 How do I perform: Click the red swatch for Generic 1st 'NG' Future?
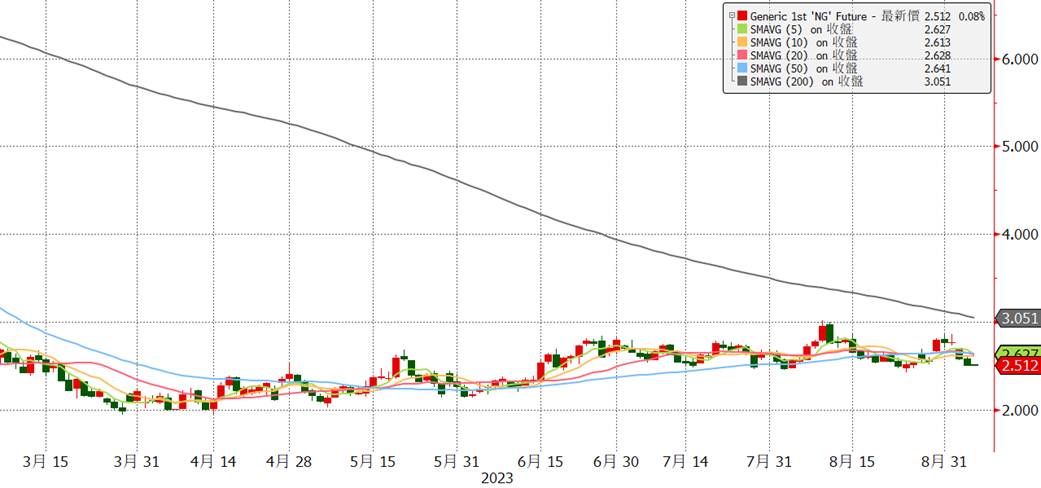pos(742,15)
